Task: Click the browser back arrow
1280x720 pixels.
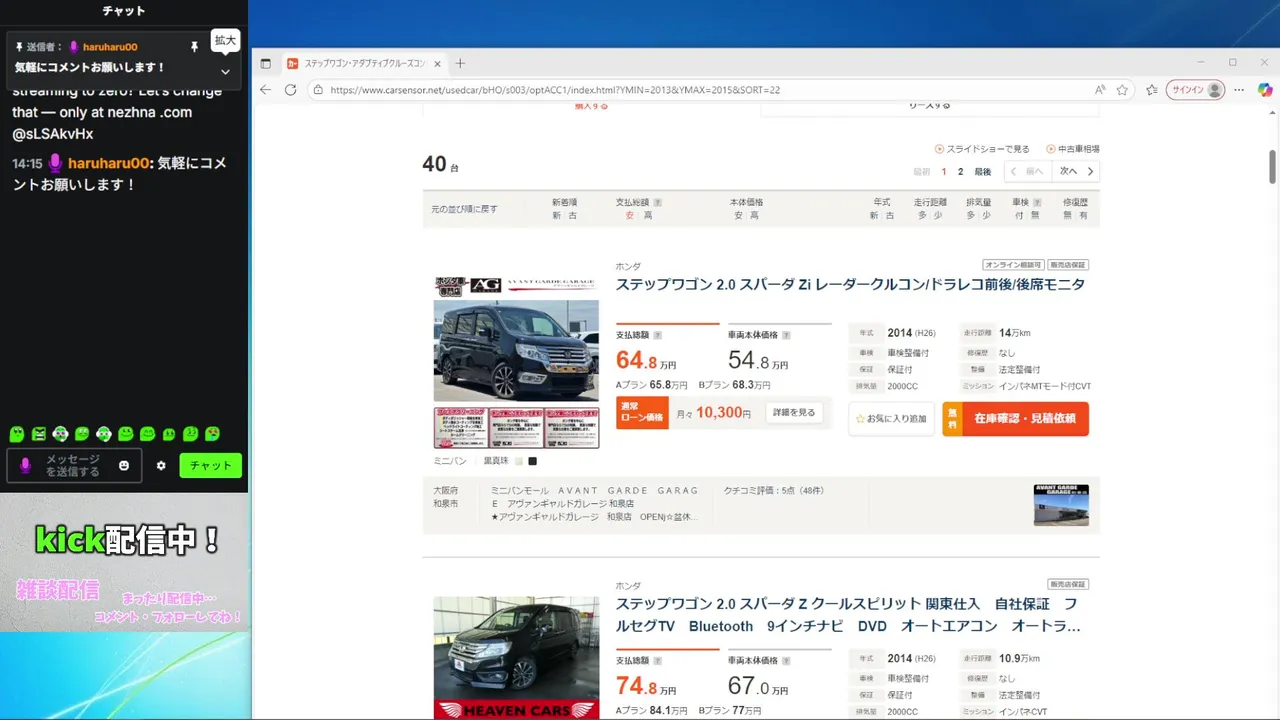Action: tap(265, 89)
